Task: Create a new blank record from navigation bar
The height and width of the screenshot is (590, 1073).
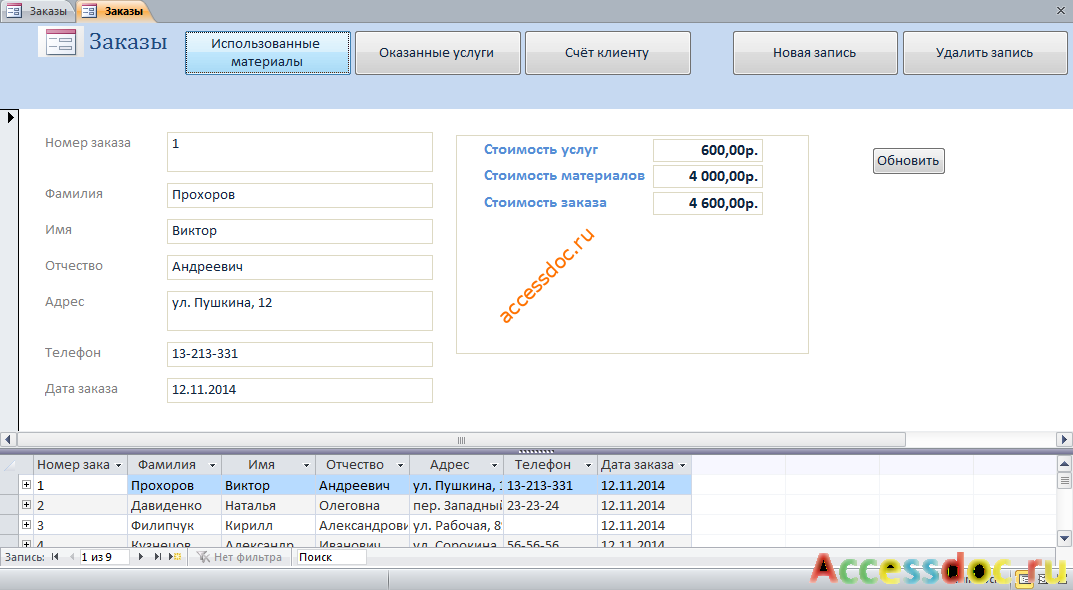Action: [175, 557]
